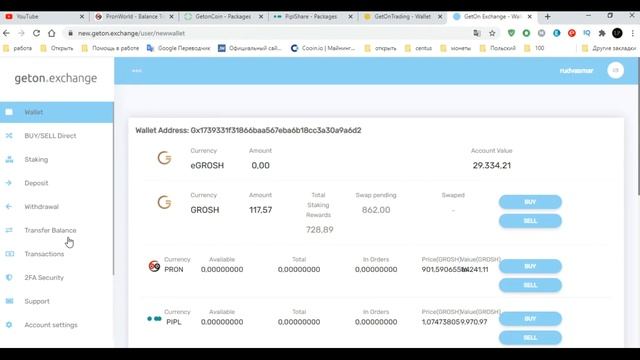Go to browser home page

point(51,33)
